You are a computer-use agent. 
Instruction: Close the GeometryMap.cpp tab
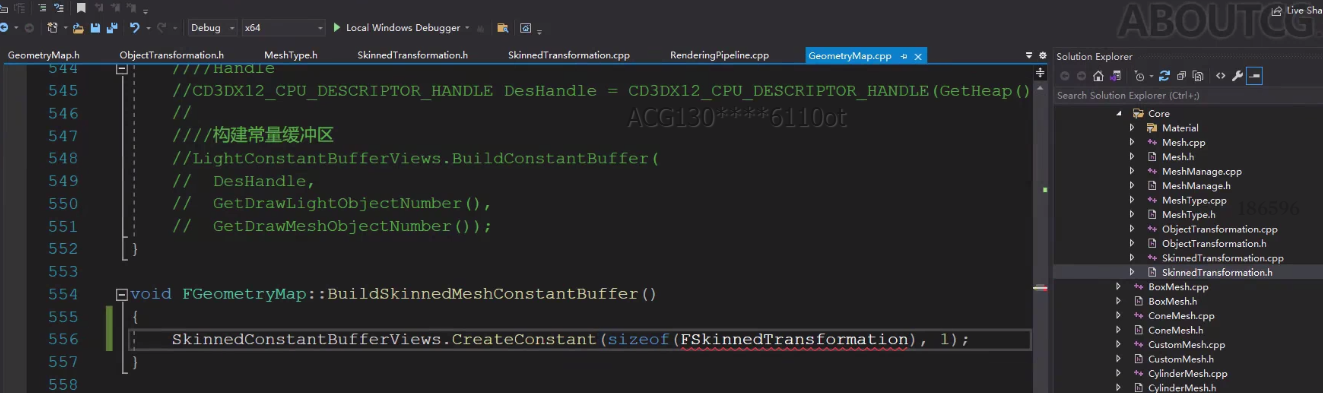(918, 56)
